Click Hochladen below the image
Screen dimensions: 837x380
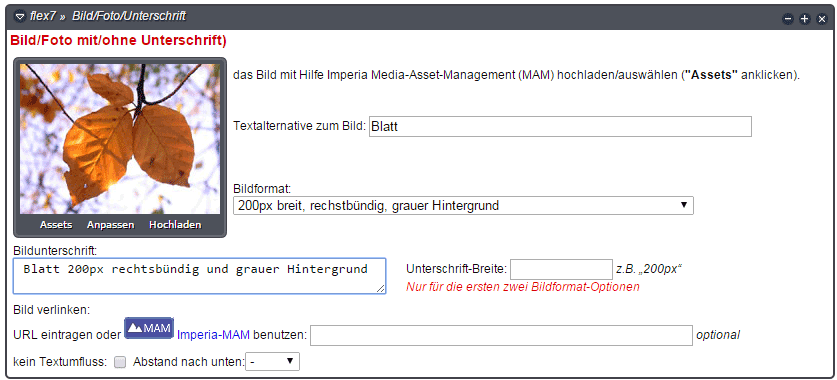point(175,225)
